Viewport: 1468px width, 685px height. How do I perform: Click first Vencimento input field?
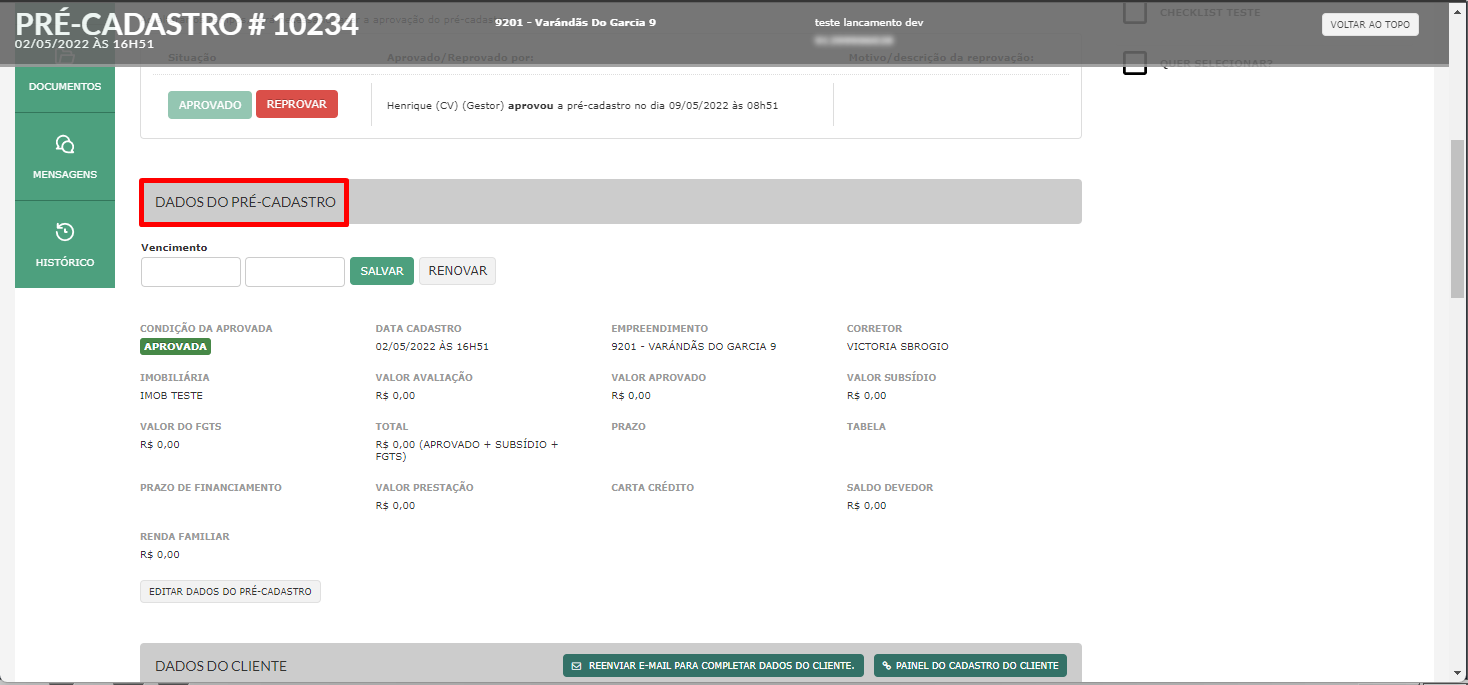tap(191, 272)
